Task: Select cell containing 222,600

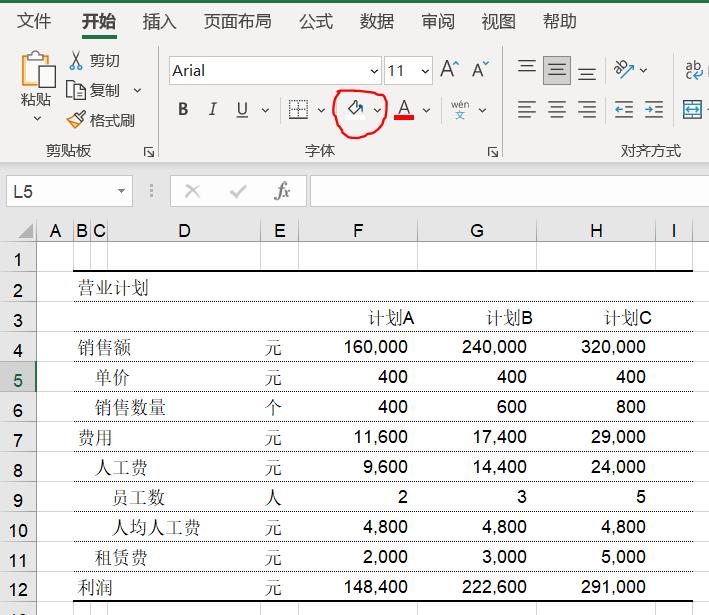Action: [x=477, y=587]
